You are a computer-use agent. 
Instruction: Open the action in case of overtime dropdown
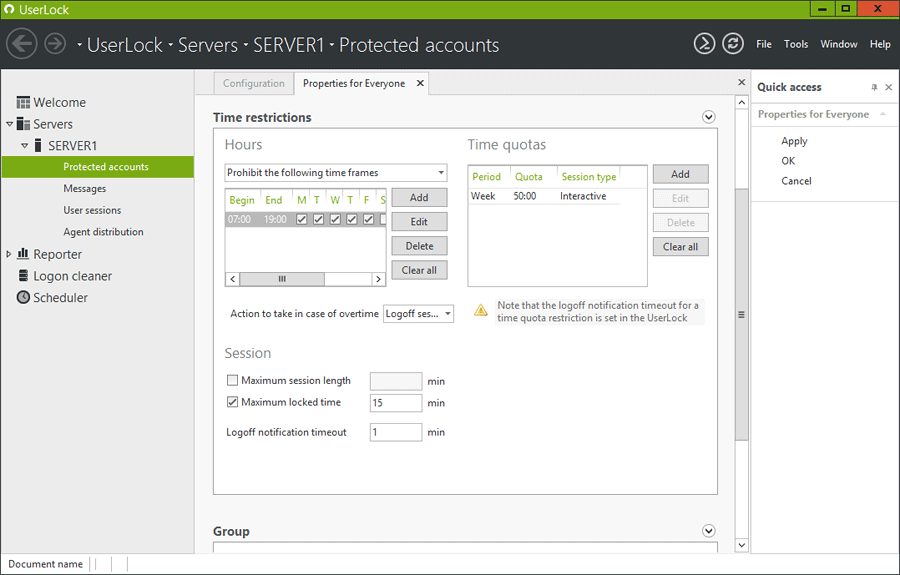pos(418,313)
